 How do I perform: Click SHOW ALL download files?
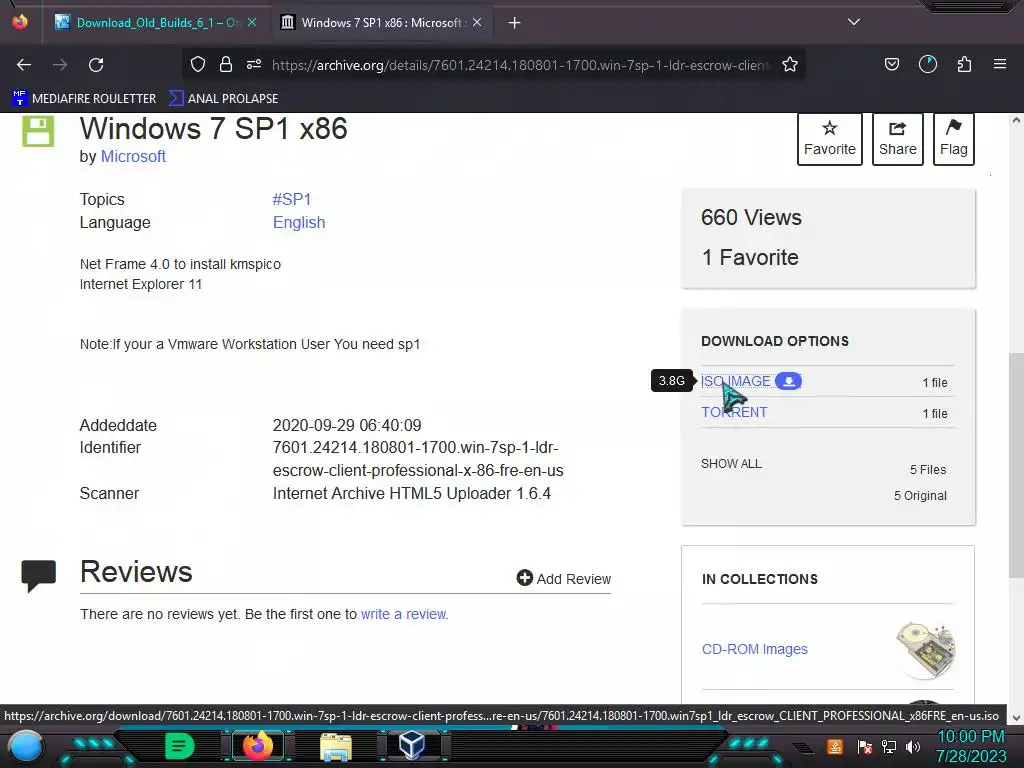click(731, 464)
